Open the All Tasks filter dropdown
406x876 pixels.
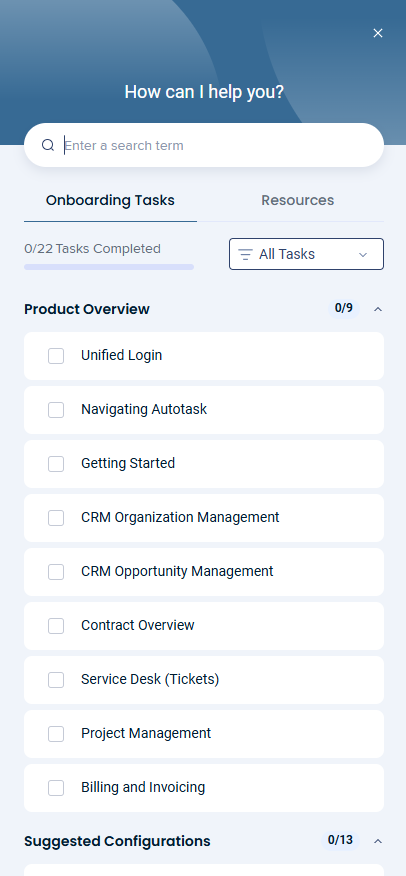tap(306, 254)
